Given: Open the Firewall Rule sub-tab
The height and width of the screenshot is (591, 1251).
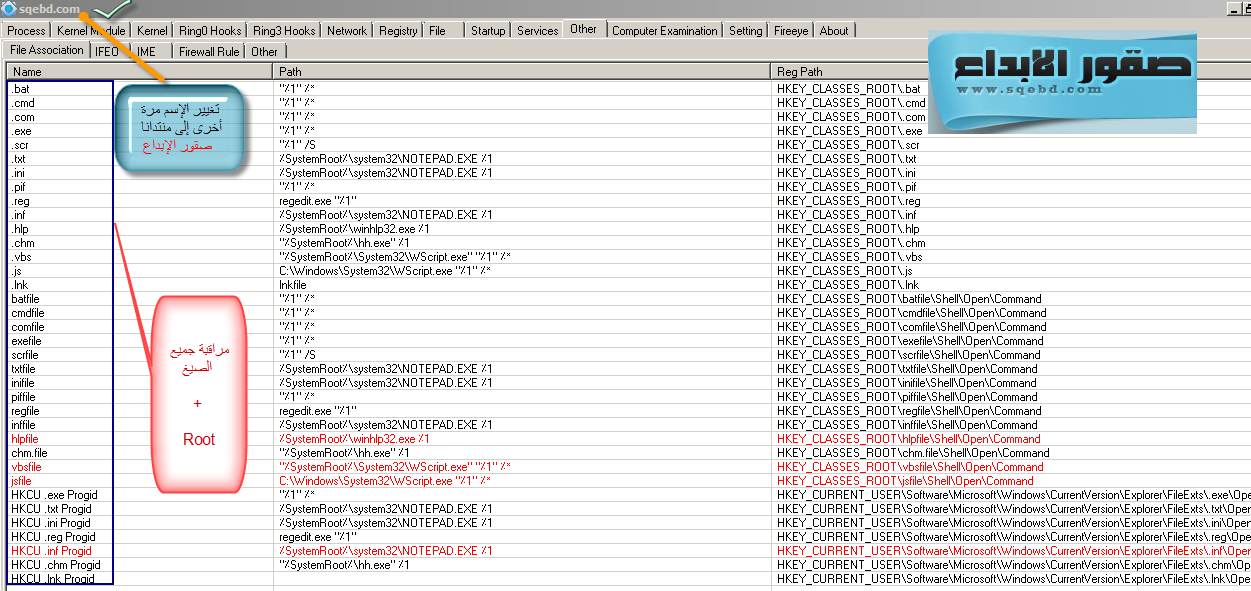Looking at the screenshot, I should 209,51.
